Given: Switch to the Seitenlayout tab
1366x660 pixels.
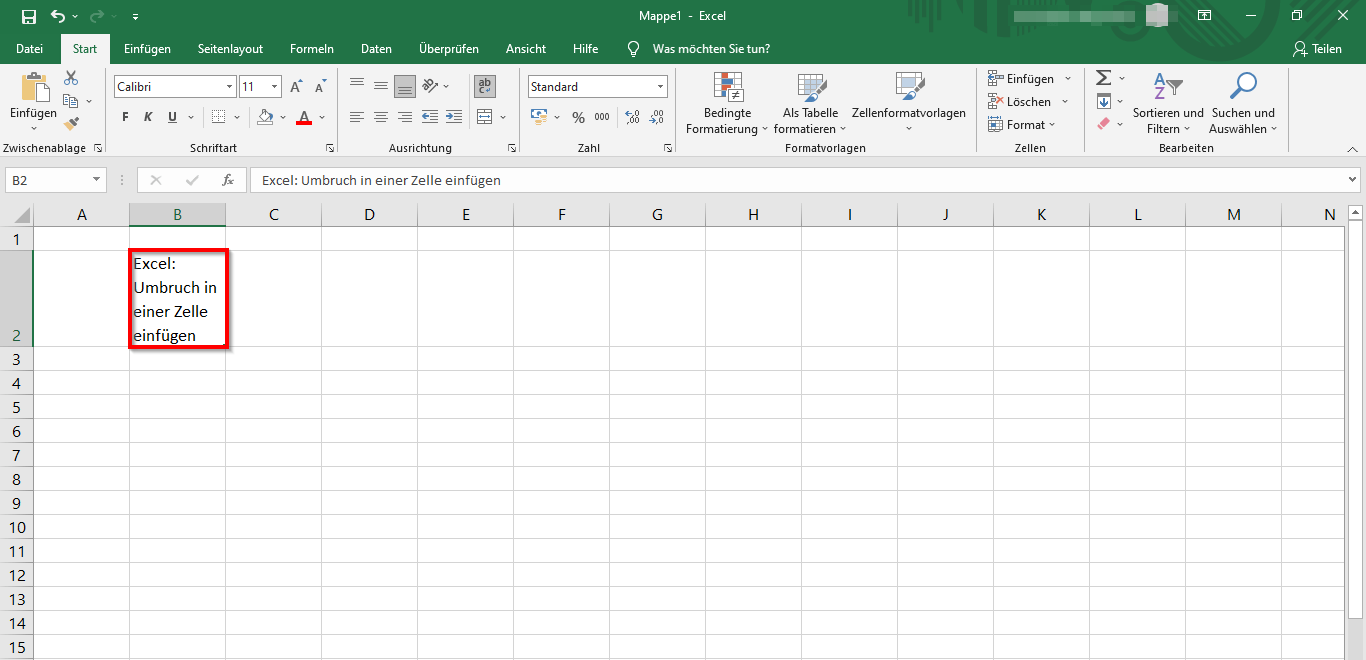Looking at the screenshot, I should 230,49.
